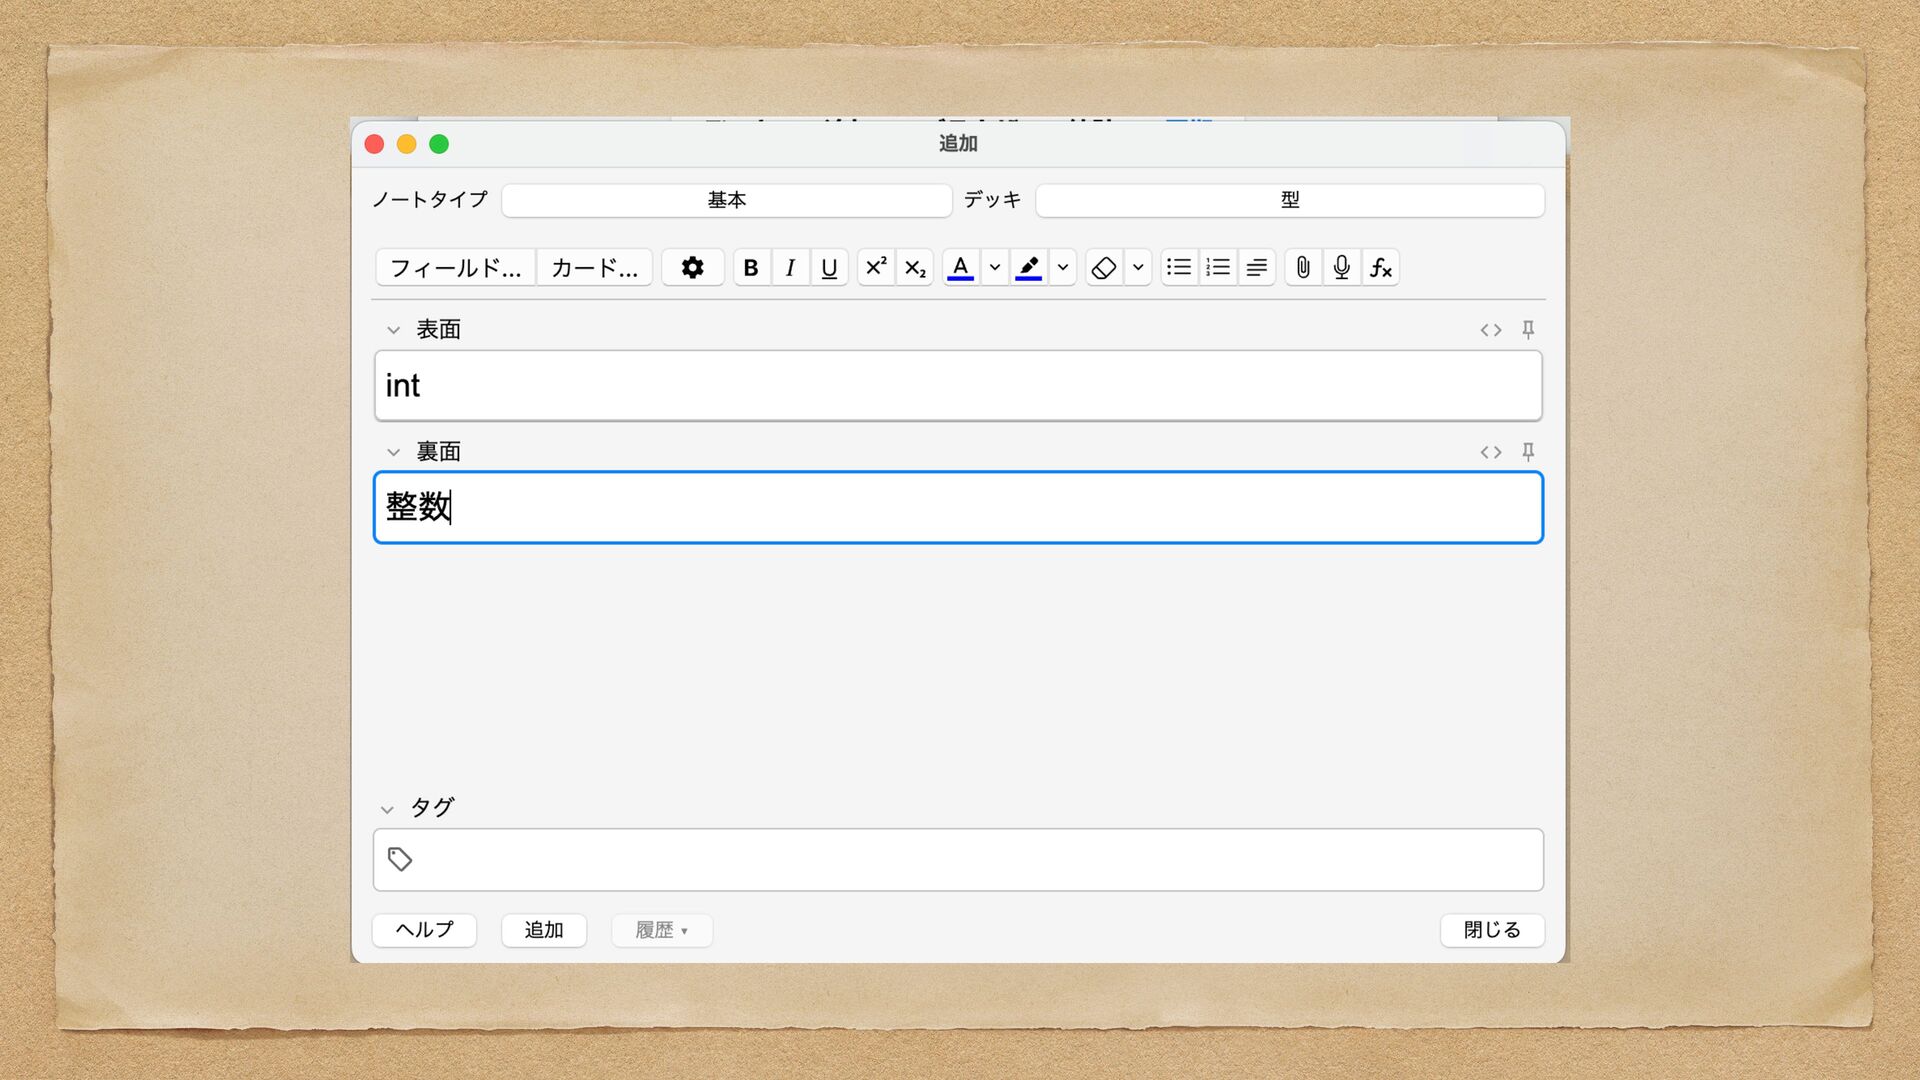Viewport: 1920px width, 1080px height.
Task: Click the 閉じる button
Action: [x=1492, y=930]
